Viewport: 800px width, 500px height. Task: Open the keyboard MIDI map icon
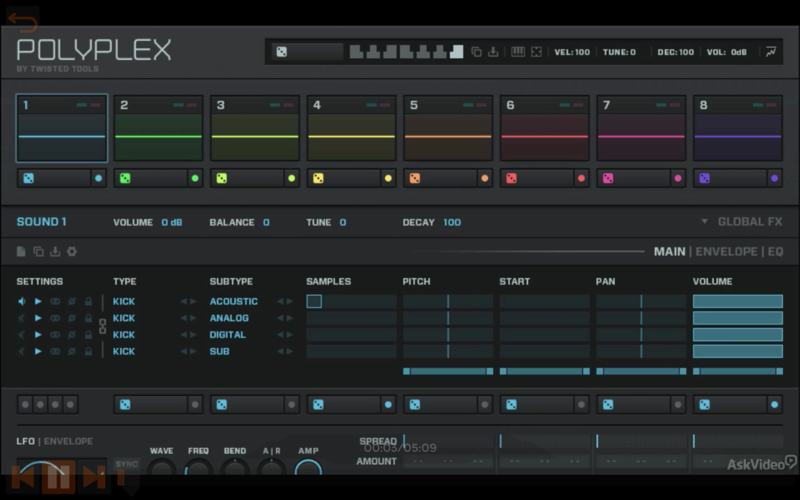pos(518,52)
